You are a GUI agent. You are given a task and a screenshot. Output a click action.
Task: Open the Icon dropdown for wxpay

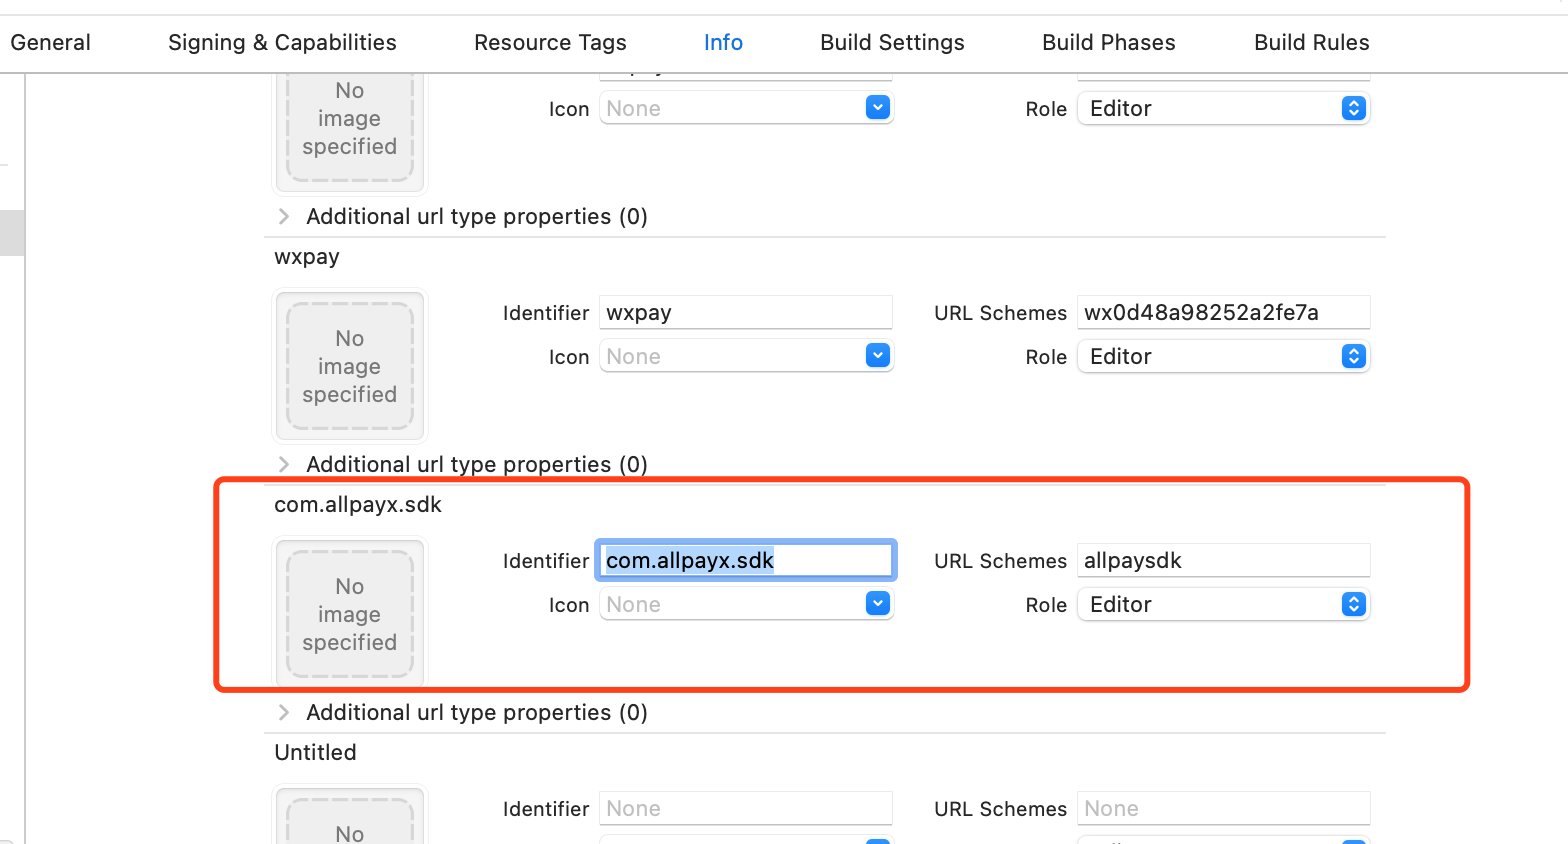pyautogui.click(x=877, y=356)
